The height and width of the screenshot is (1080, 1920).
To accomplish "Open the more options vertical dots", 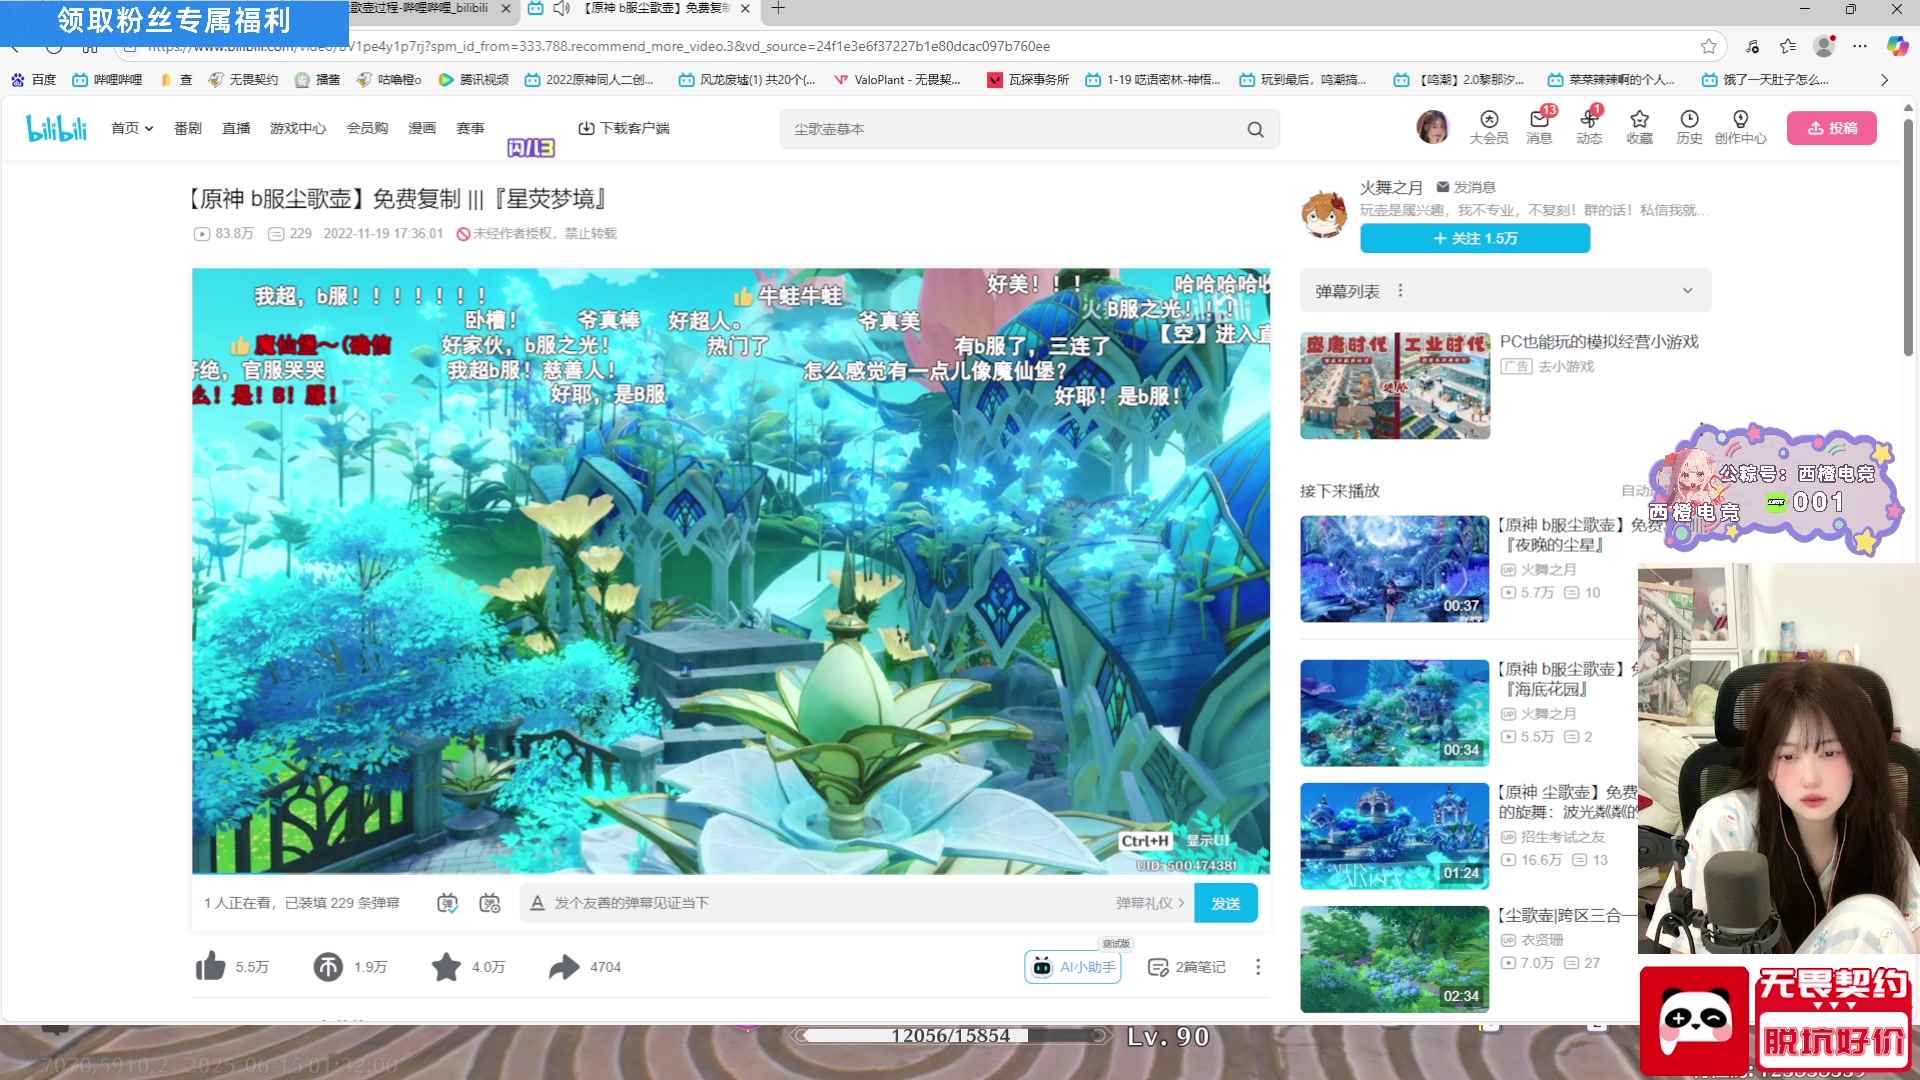I will (x=1258, y=967).
